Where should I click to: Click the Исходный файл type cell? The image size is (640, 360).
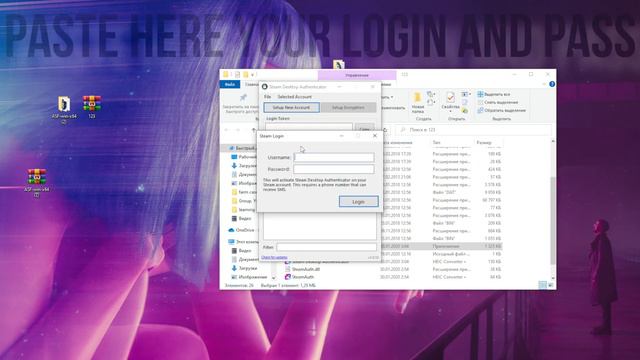450,254
